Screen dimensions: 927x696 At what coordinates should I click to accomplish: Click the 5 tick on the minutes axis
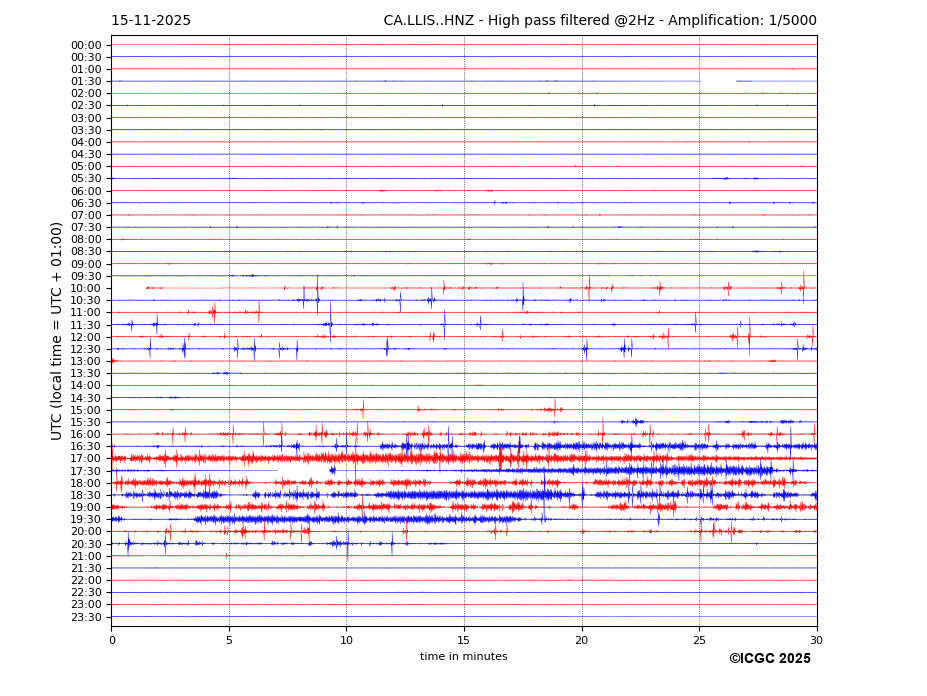229,640
